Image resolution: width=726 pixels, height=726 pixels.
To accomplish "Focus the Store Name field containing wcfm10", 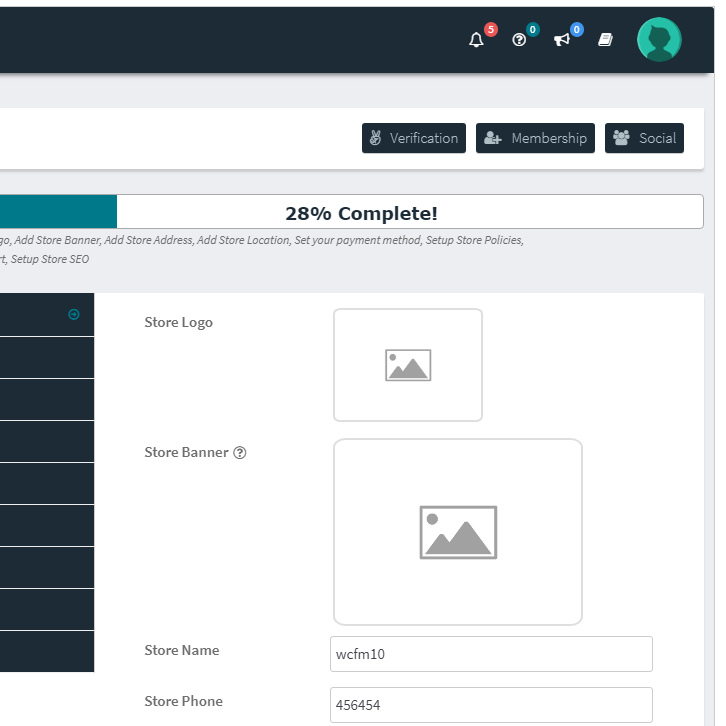I will [x=491, y=654].
